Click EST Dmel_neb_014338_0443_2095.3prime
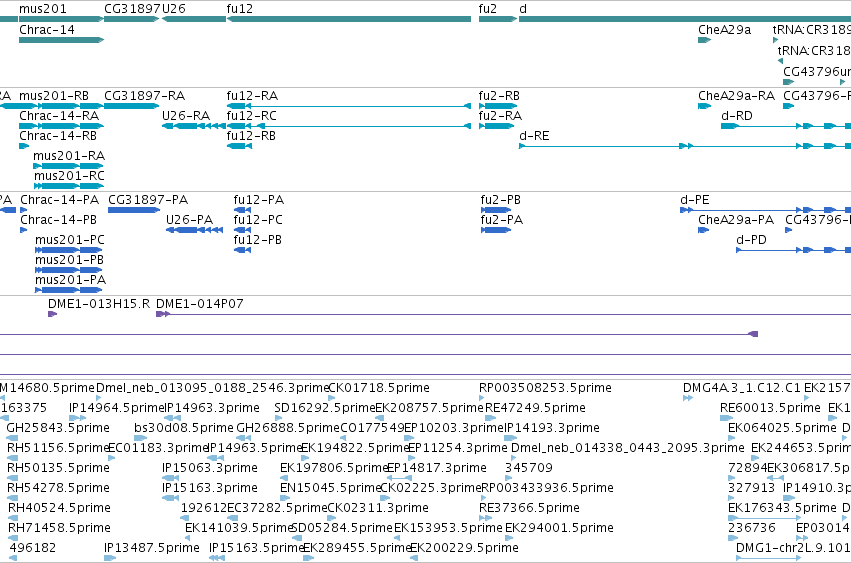Image resolution: width=851 pixels, height=563 pixels. [x=628, y=449]
